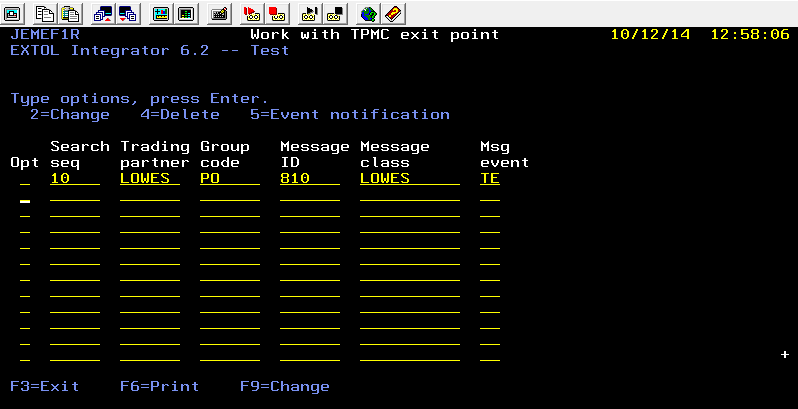Click the Search seq field containing 10

(x=75, y=179)
